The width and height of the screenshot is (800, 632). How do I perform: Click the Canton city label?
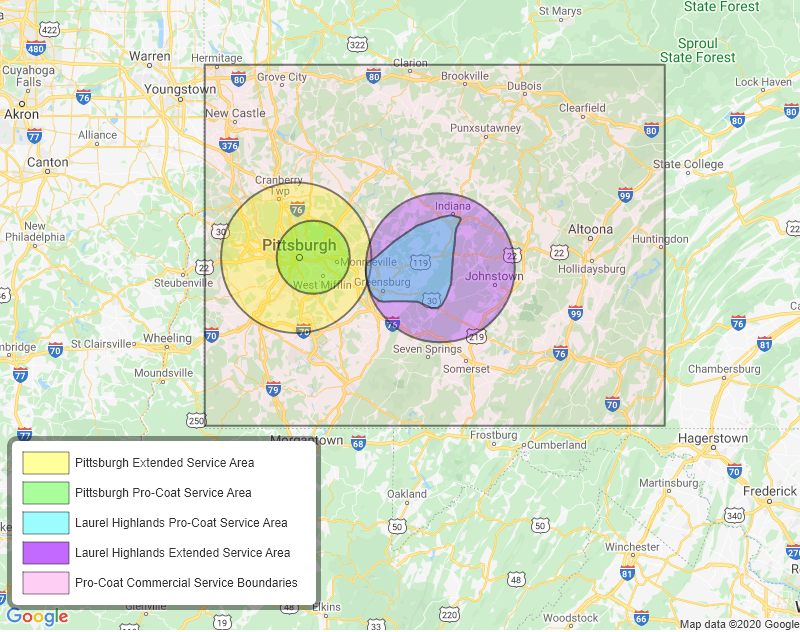[x=47, y=162]
